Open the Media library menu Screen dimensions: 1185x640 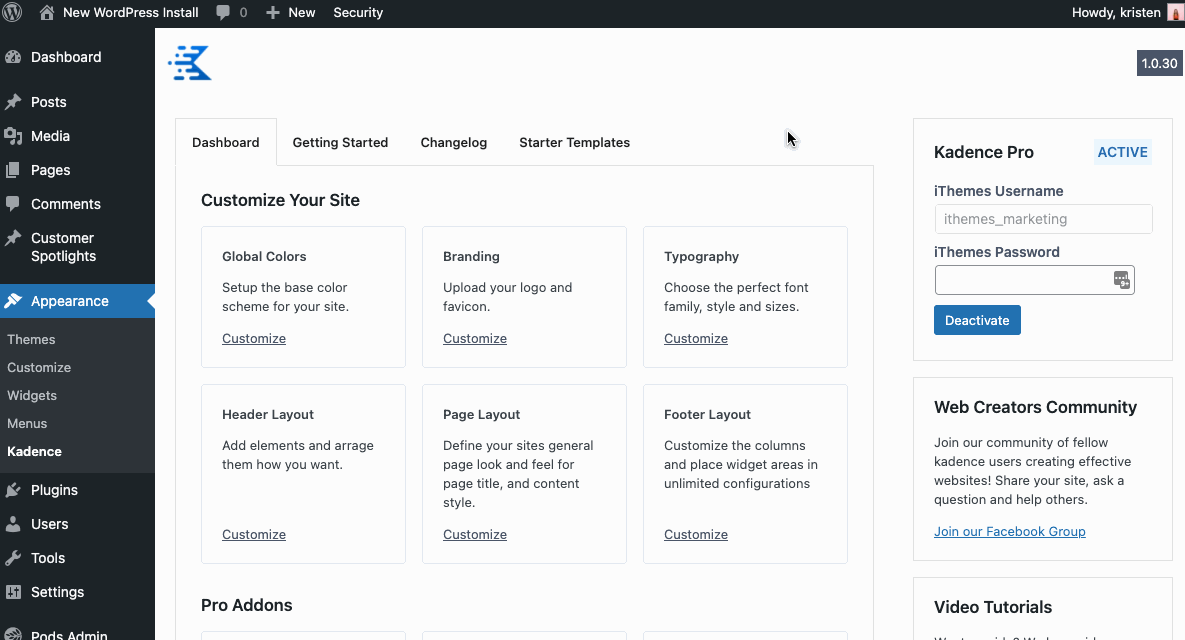pyautogui.click(x=50, y=136)
